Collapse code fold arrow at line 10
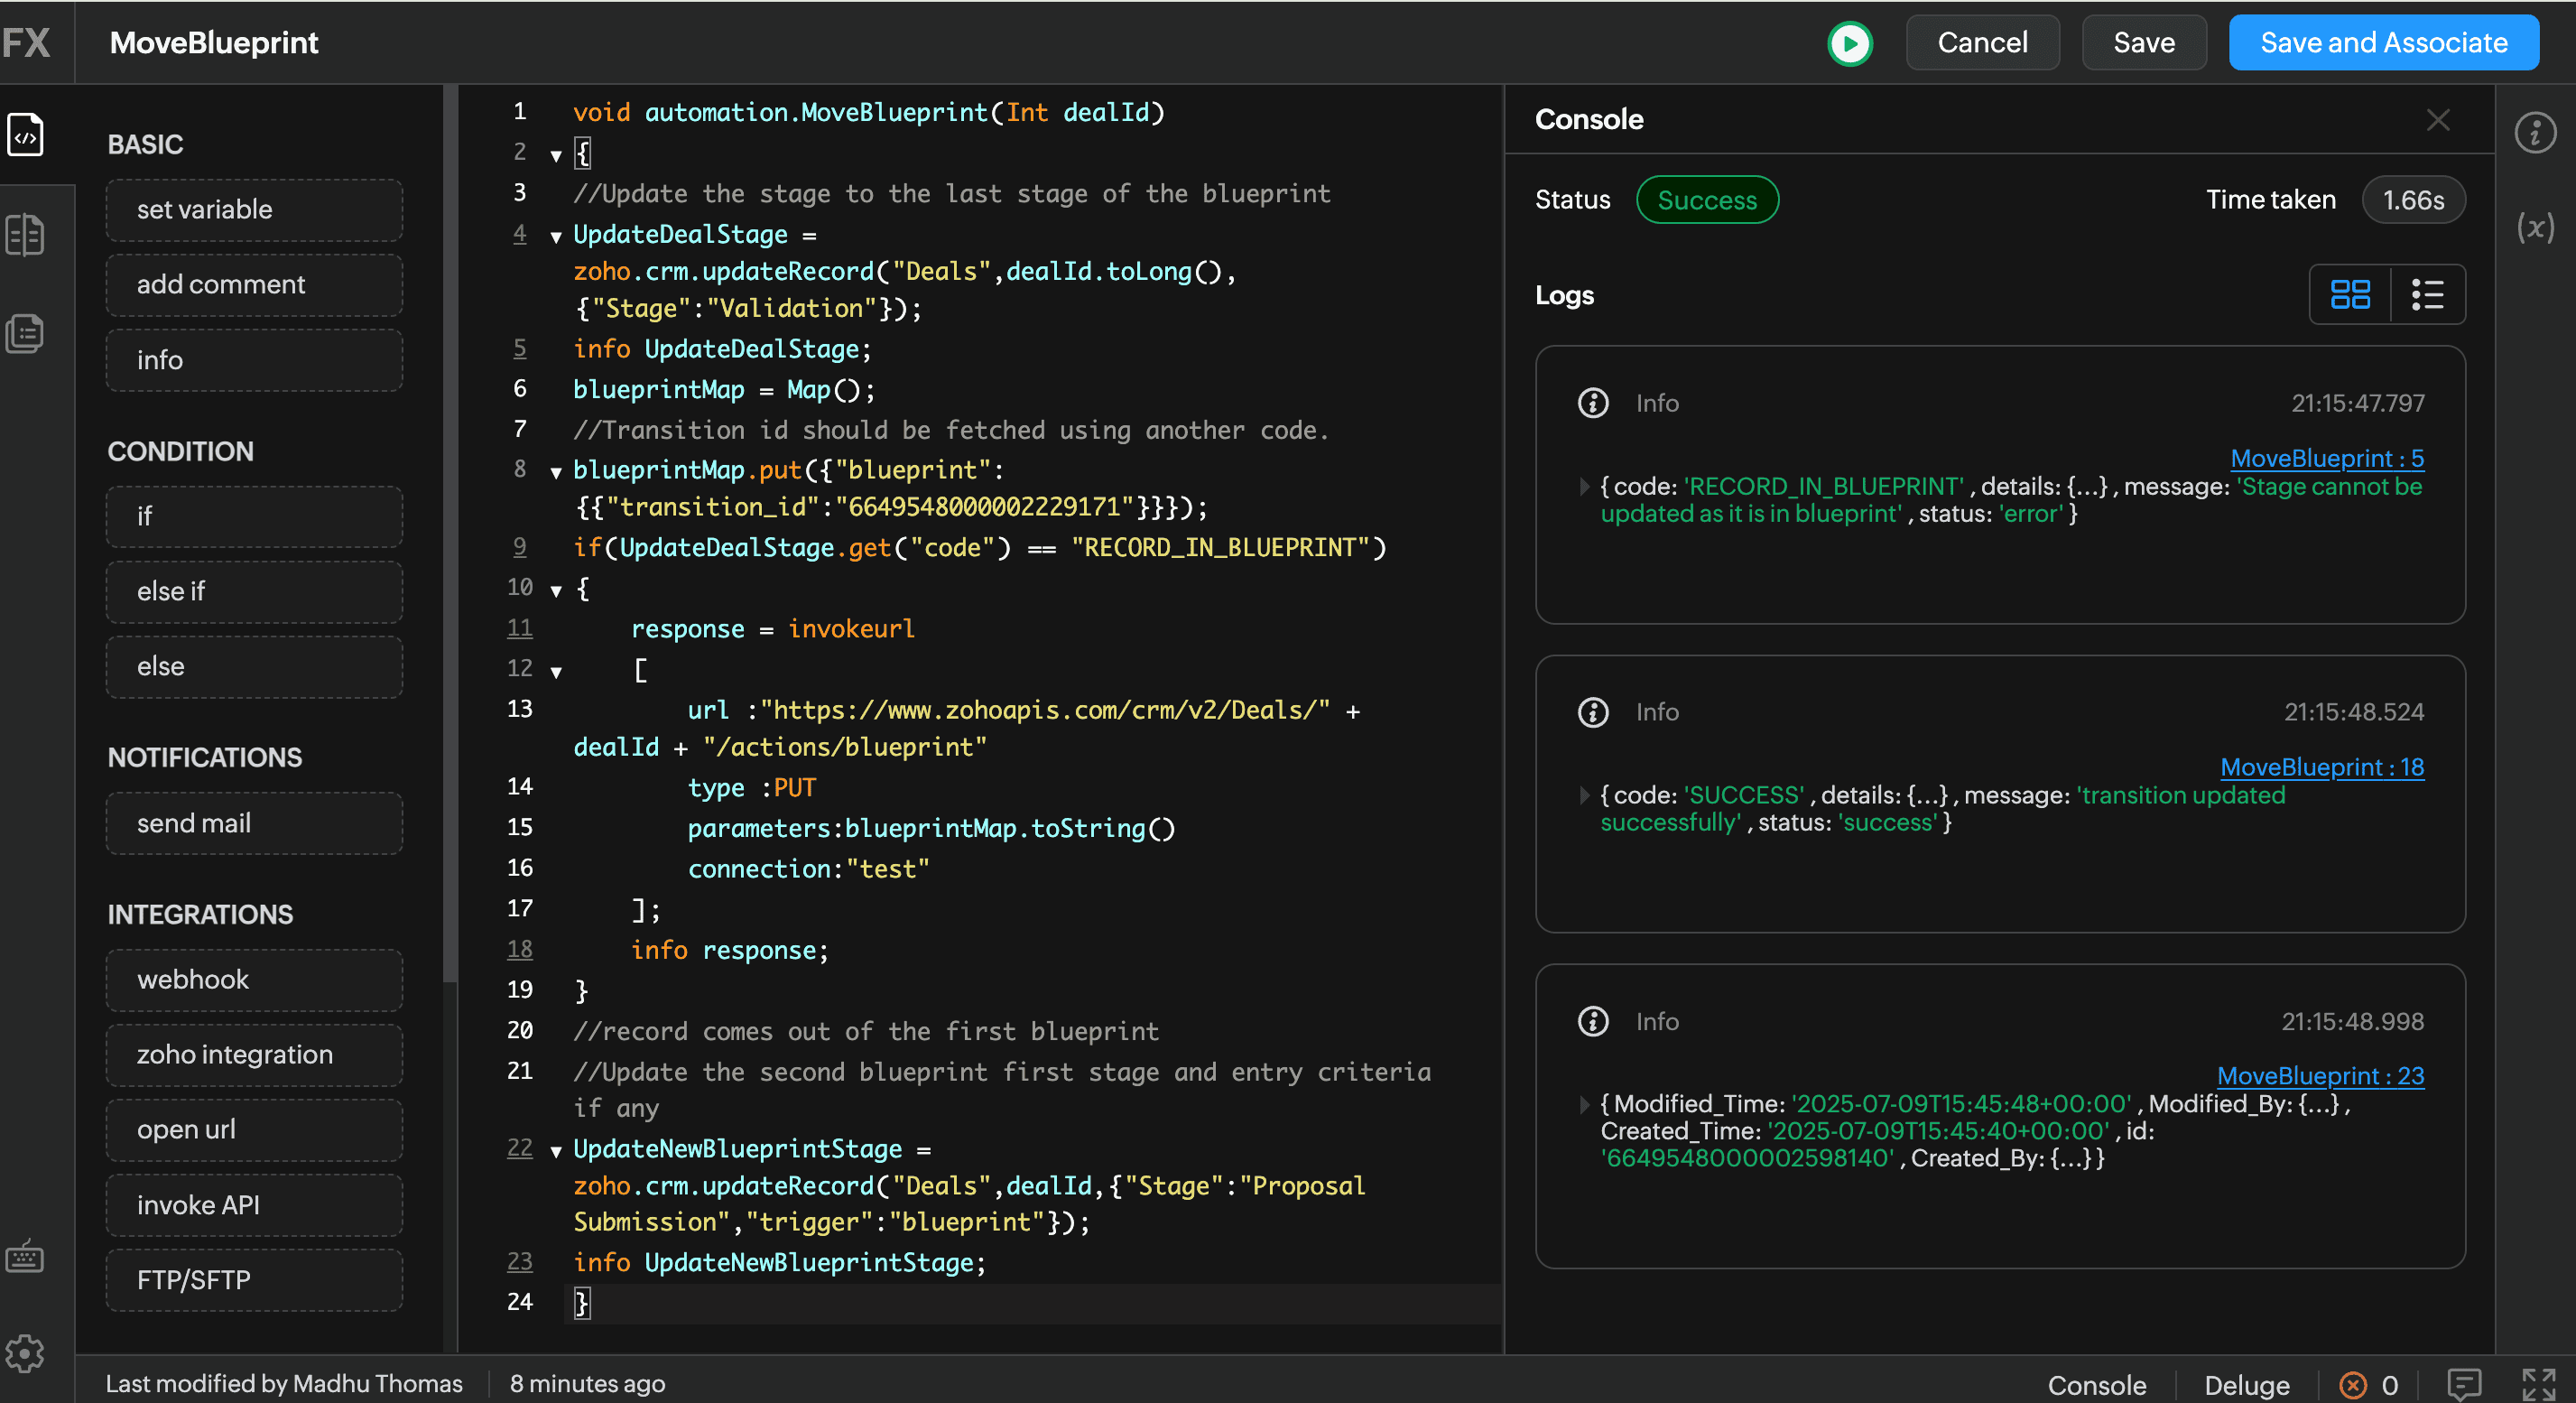 [556, 590]
